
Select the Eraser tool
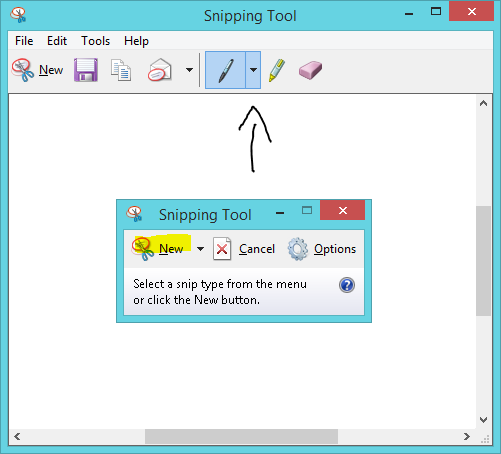pyautogui.click(x=310, y=70)
